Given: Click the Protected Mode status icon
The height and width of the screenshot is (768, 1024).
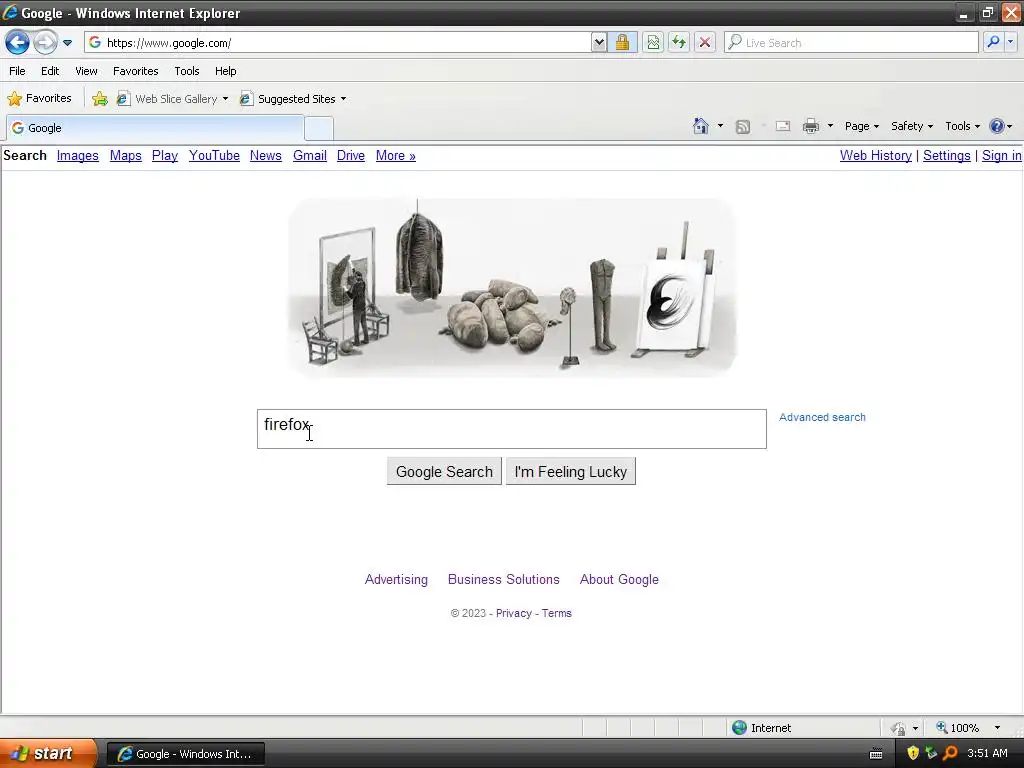Looking at the screenshot, I should 898,728.
